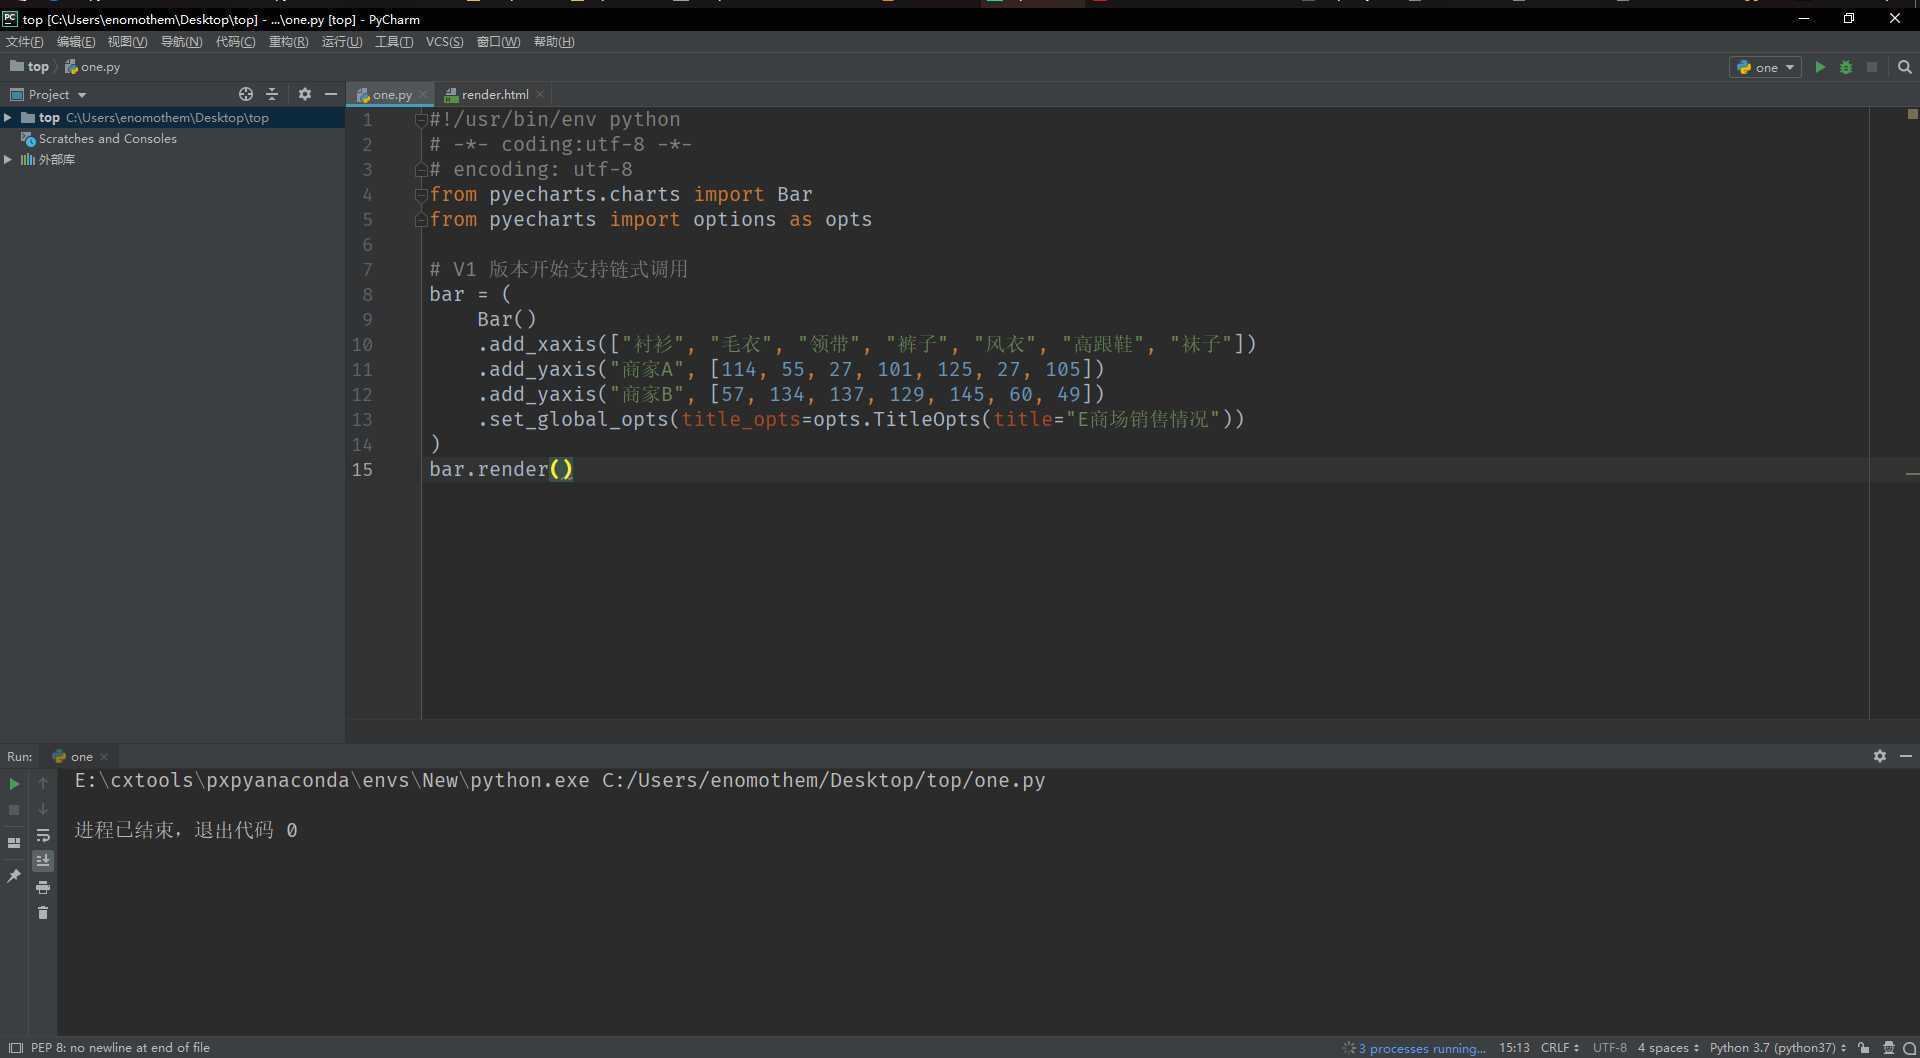Open the 重构(R) menu
1920x1058 pixels.
(x=288, y=41)
